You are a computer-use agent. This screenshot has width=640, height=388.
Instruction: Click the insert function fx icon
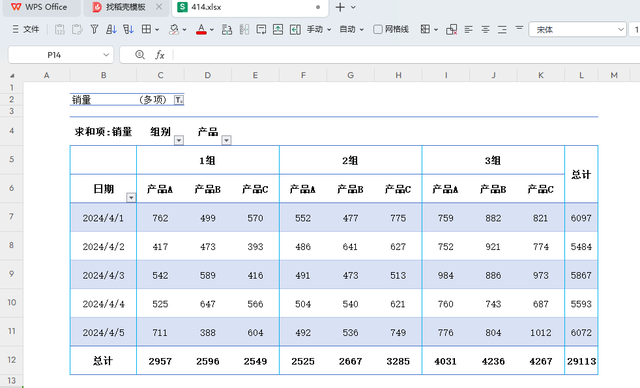coord(160,55)
